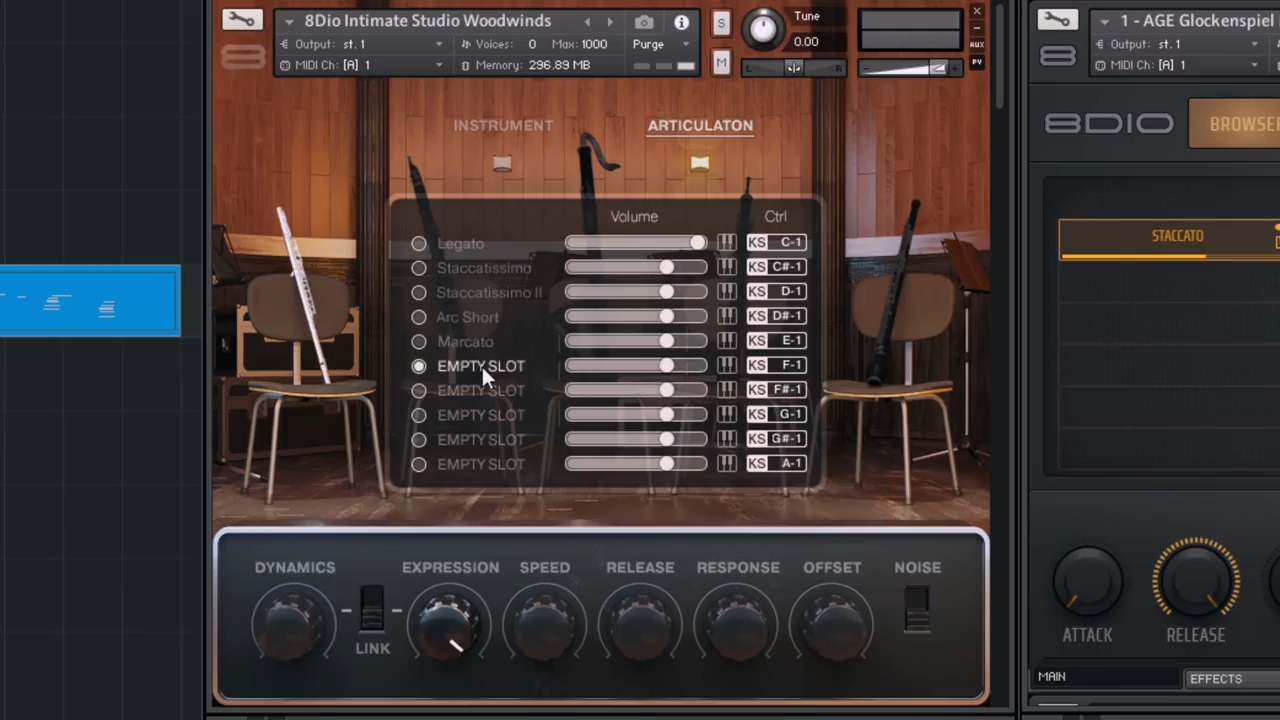Open the Output st. 1 dropdown

coord(438,44)
